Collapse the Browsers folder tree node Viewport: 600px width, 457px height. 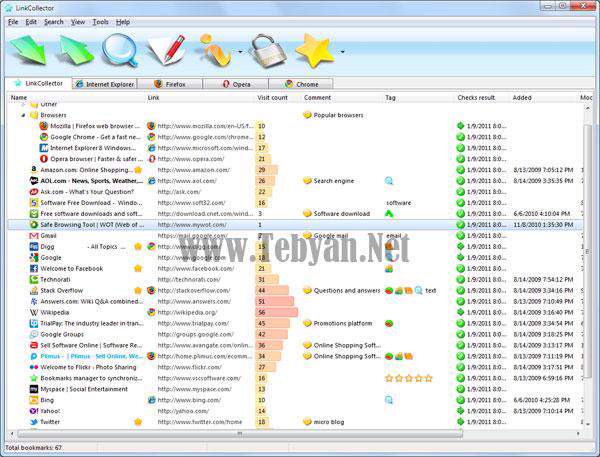(23, 115)
